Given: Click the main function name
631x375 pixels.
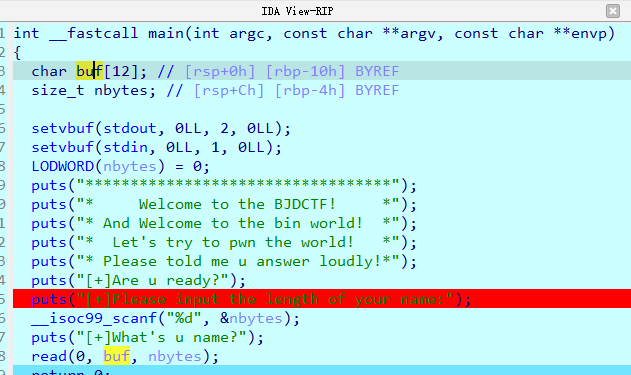Looking at the screenshot, I should (166, 33).
